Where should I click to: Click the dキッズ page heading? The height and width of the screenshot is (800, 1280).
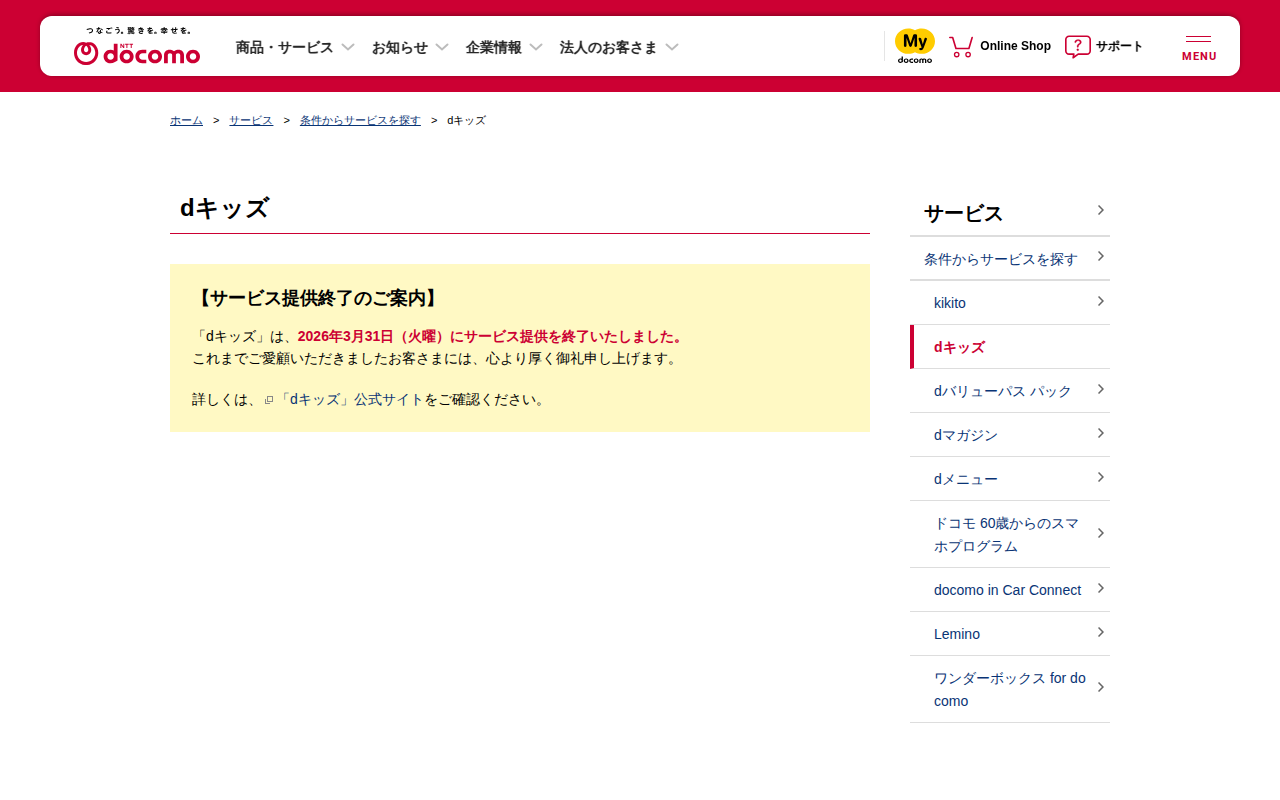click(225, 208)
